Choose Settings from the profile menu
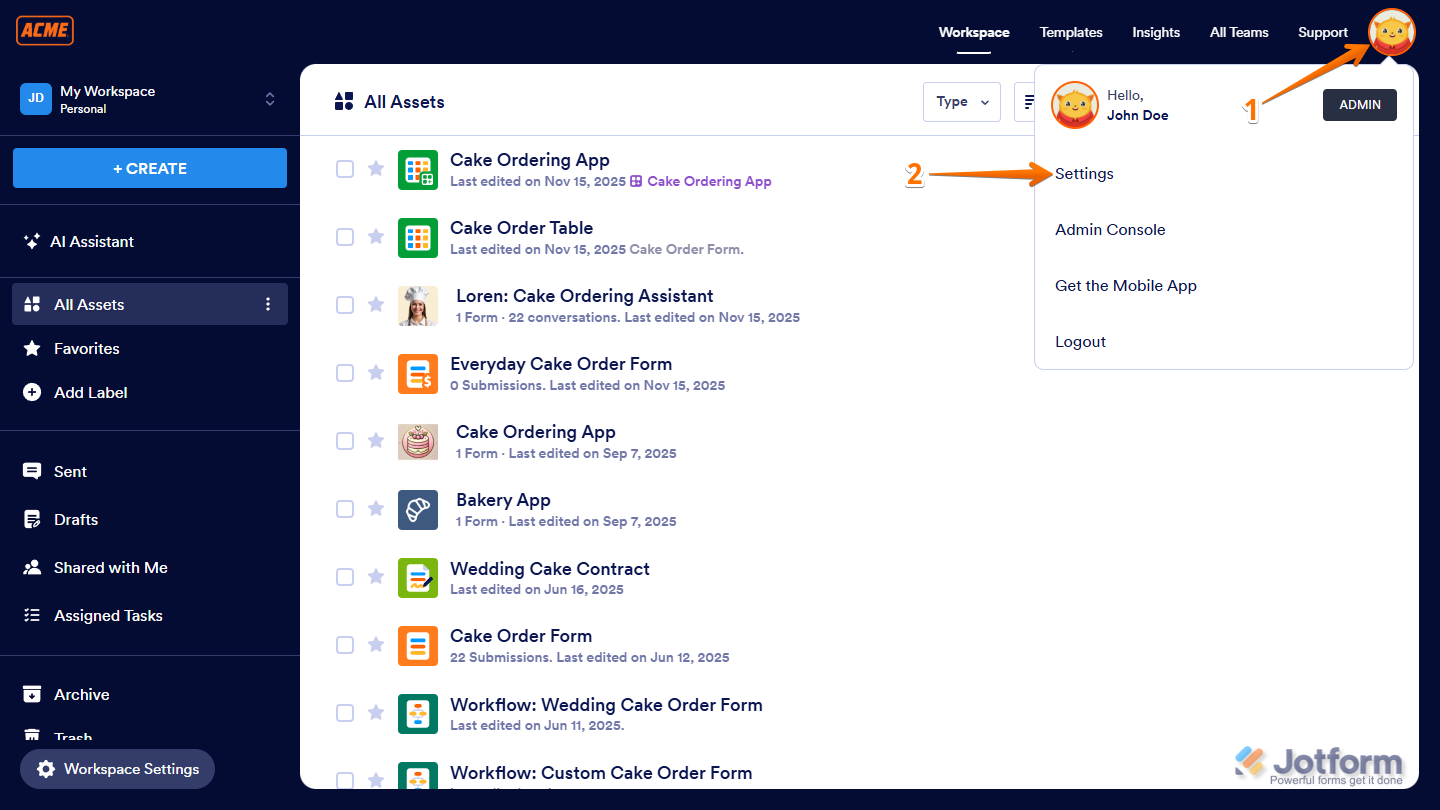The width and height of the screenshot is (1440, 810). pyautogui.click(x=1084, y=173)
